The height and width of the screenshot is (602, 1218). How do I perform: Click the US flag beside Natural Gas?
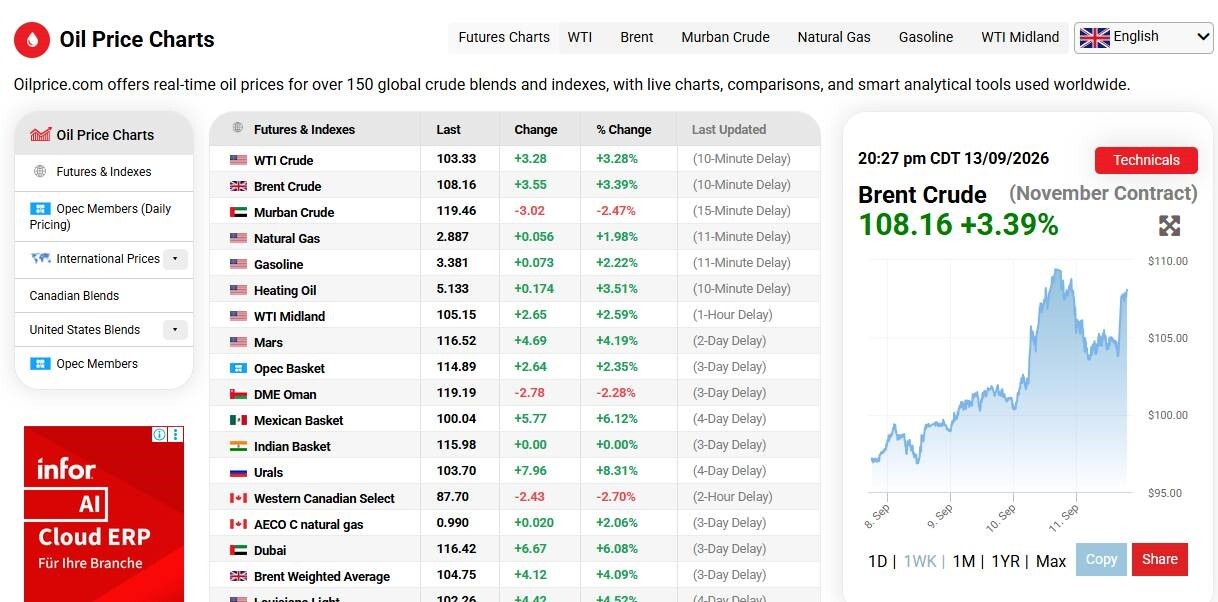point(238,238)
